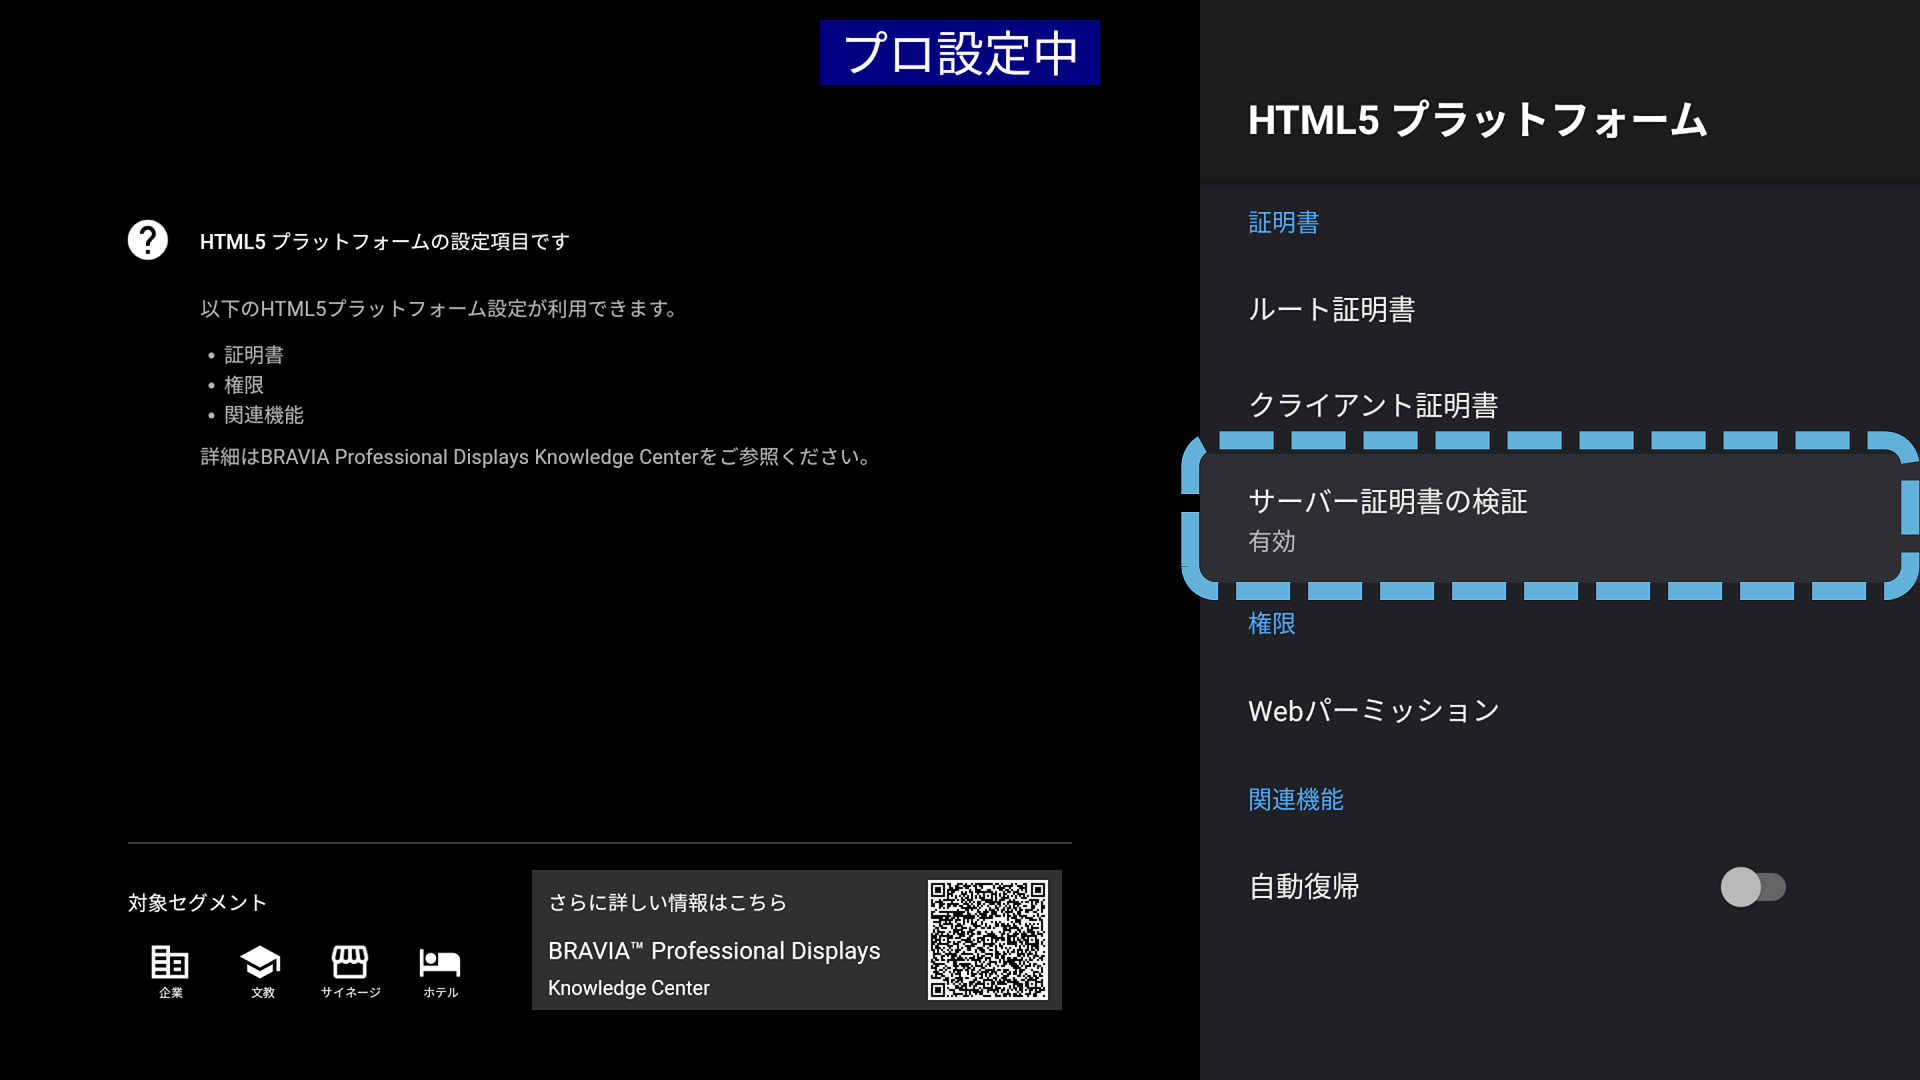Toggle the 自動復帰 switch
Image resolution: width=1920 pixels, height=1080 pixels.
point(1752,887)
